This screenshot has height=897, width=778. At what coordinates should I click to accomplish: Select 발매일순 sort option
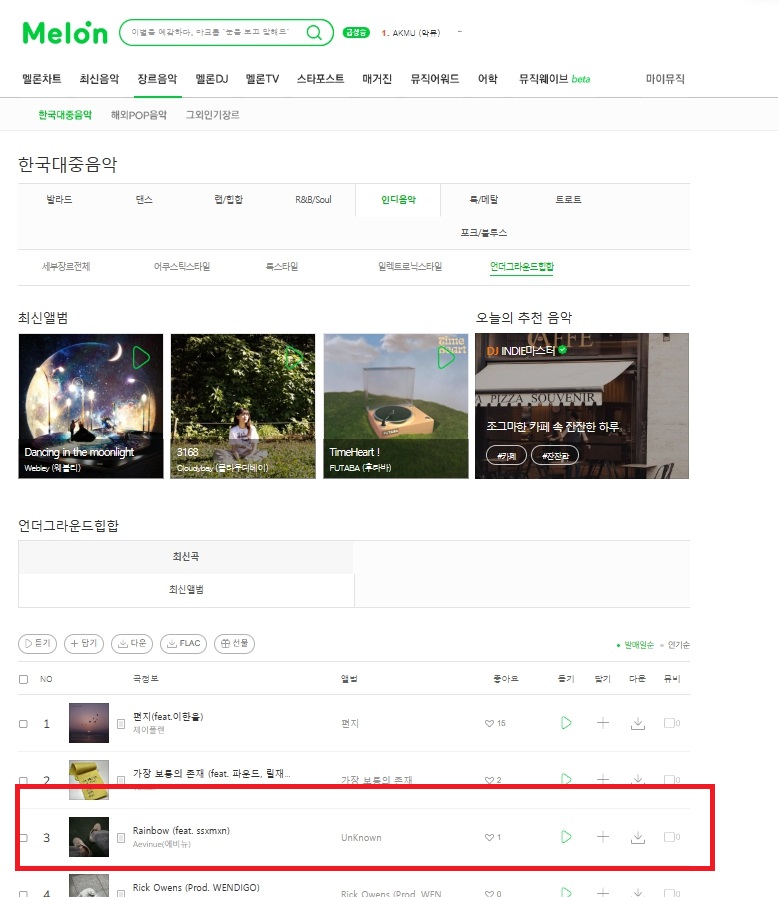[638, 645]
